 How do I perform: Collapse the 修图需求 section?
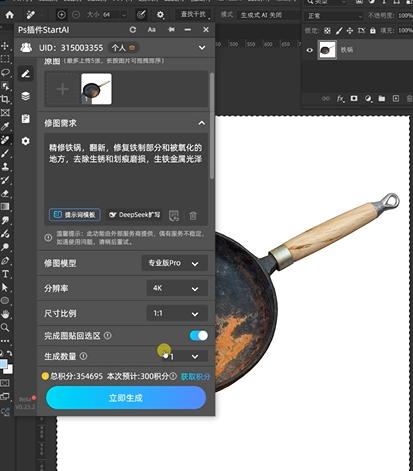[x=202, y=123]
